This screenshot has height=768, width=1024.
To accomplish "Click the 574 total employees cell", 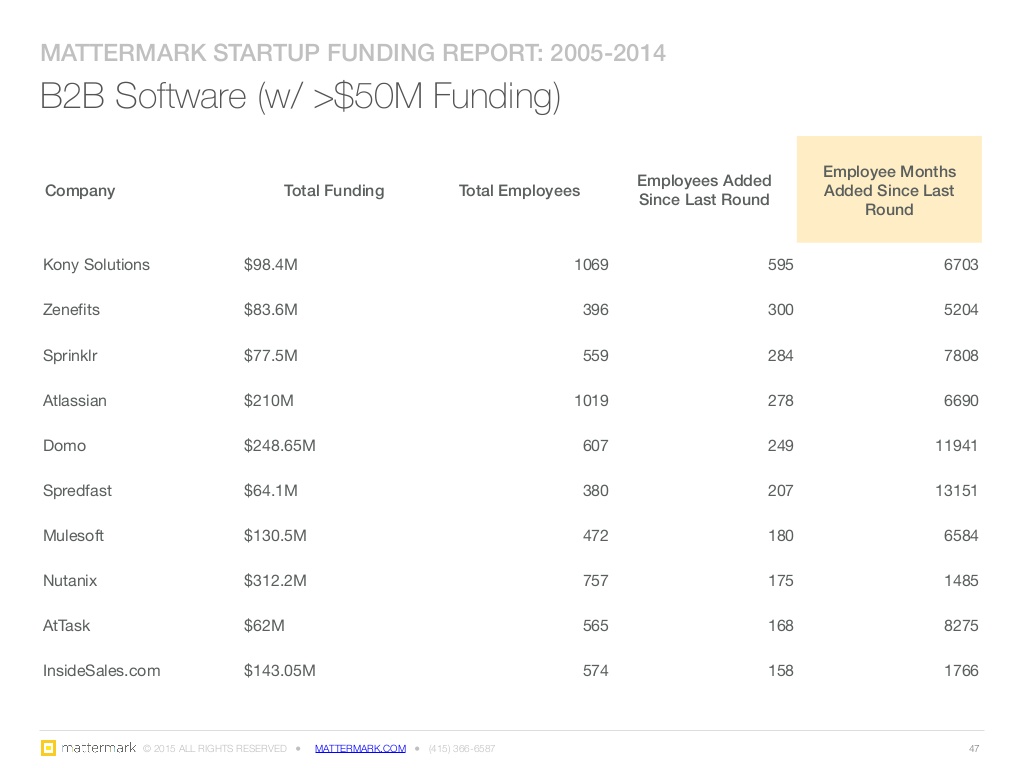I will click(596, 671).
